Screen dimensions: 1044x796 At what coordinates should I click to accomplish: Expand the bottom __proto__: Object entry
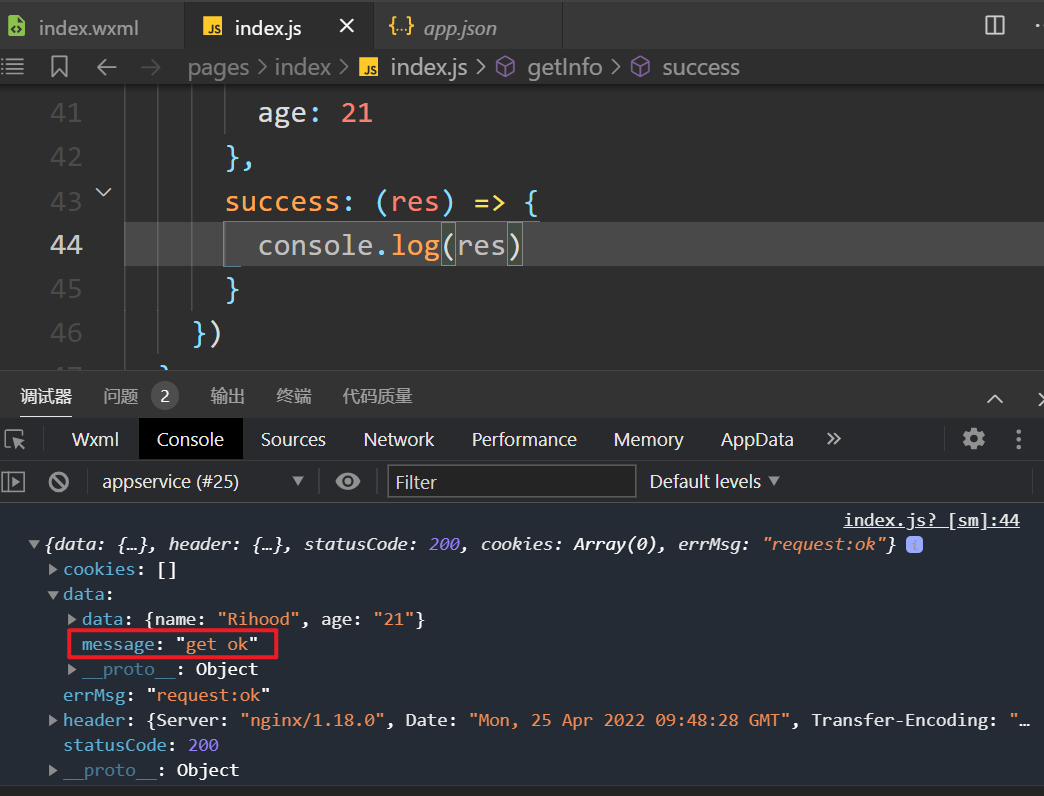[53, 771]
